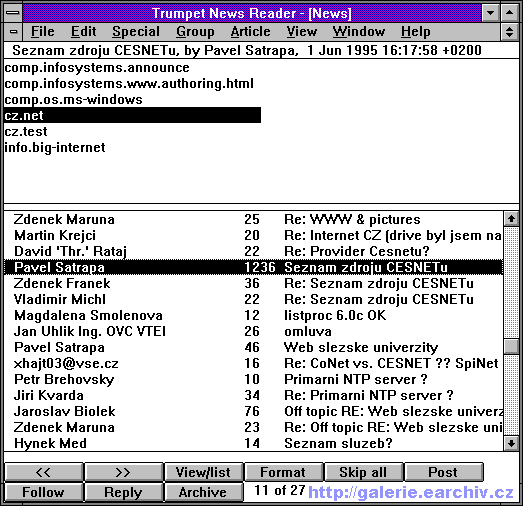Click the article list scroll up arrow
This screenshot has height=506, width=523.
pyautogui.click(x=511, y=219)
